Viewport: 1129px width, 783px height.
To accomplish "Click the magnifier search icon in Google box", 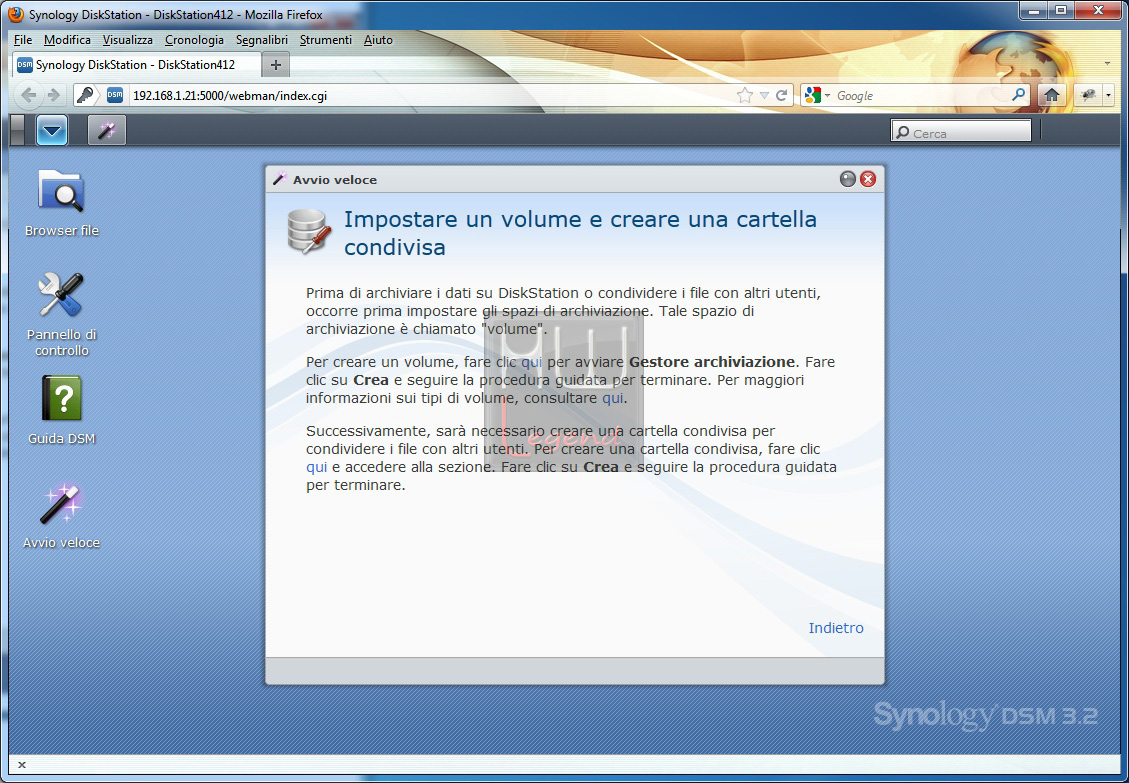I will pyautogui.click(x=1018, y=95).
